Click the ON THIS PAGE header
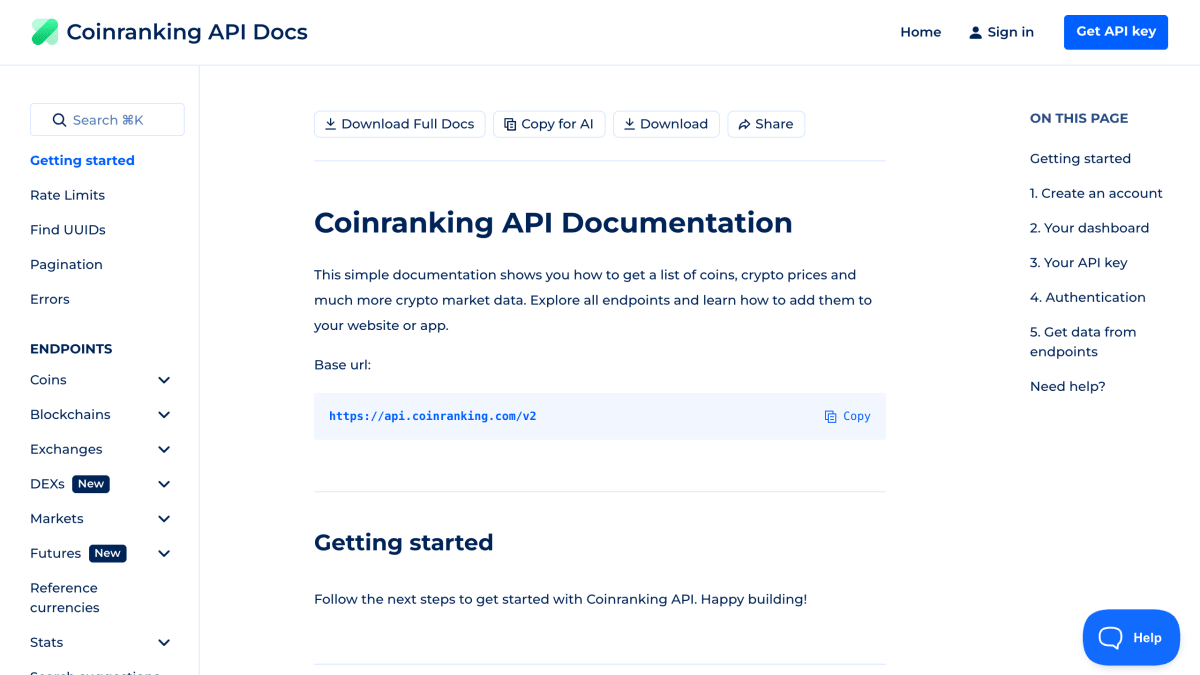 pyautogui.click(x=1079, y=118)
